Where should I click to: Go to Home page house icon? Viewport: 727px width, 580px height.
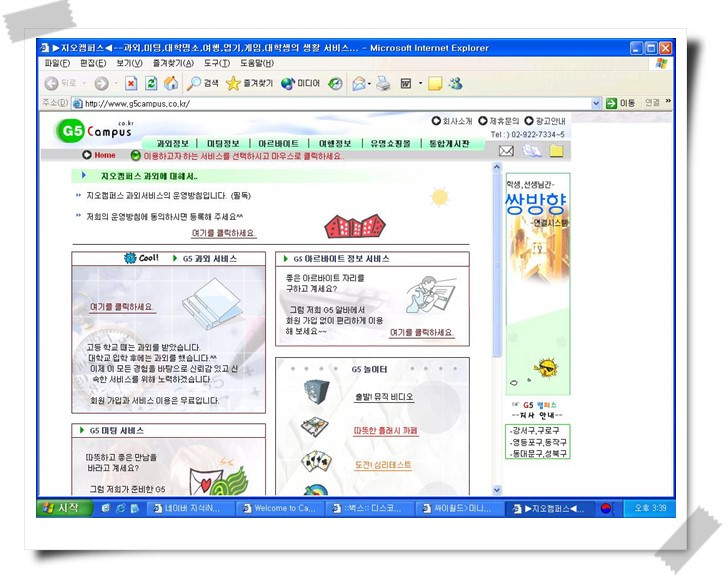[x=171, y=83]
